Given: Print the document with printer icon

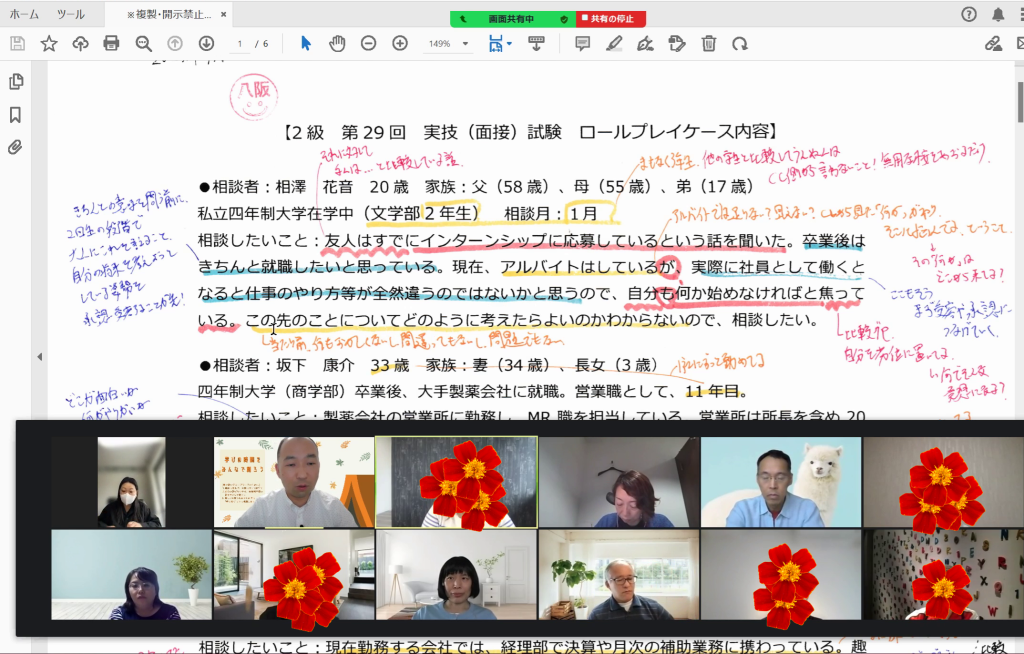Looking at the screenshot, I should coord(111,43).
